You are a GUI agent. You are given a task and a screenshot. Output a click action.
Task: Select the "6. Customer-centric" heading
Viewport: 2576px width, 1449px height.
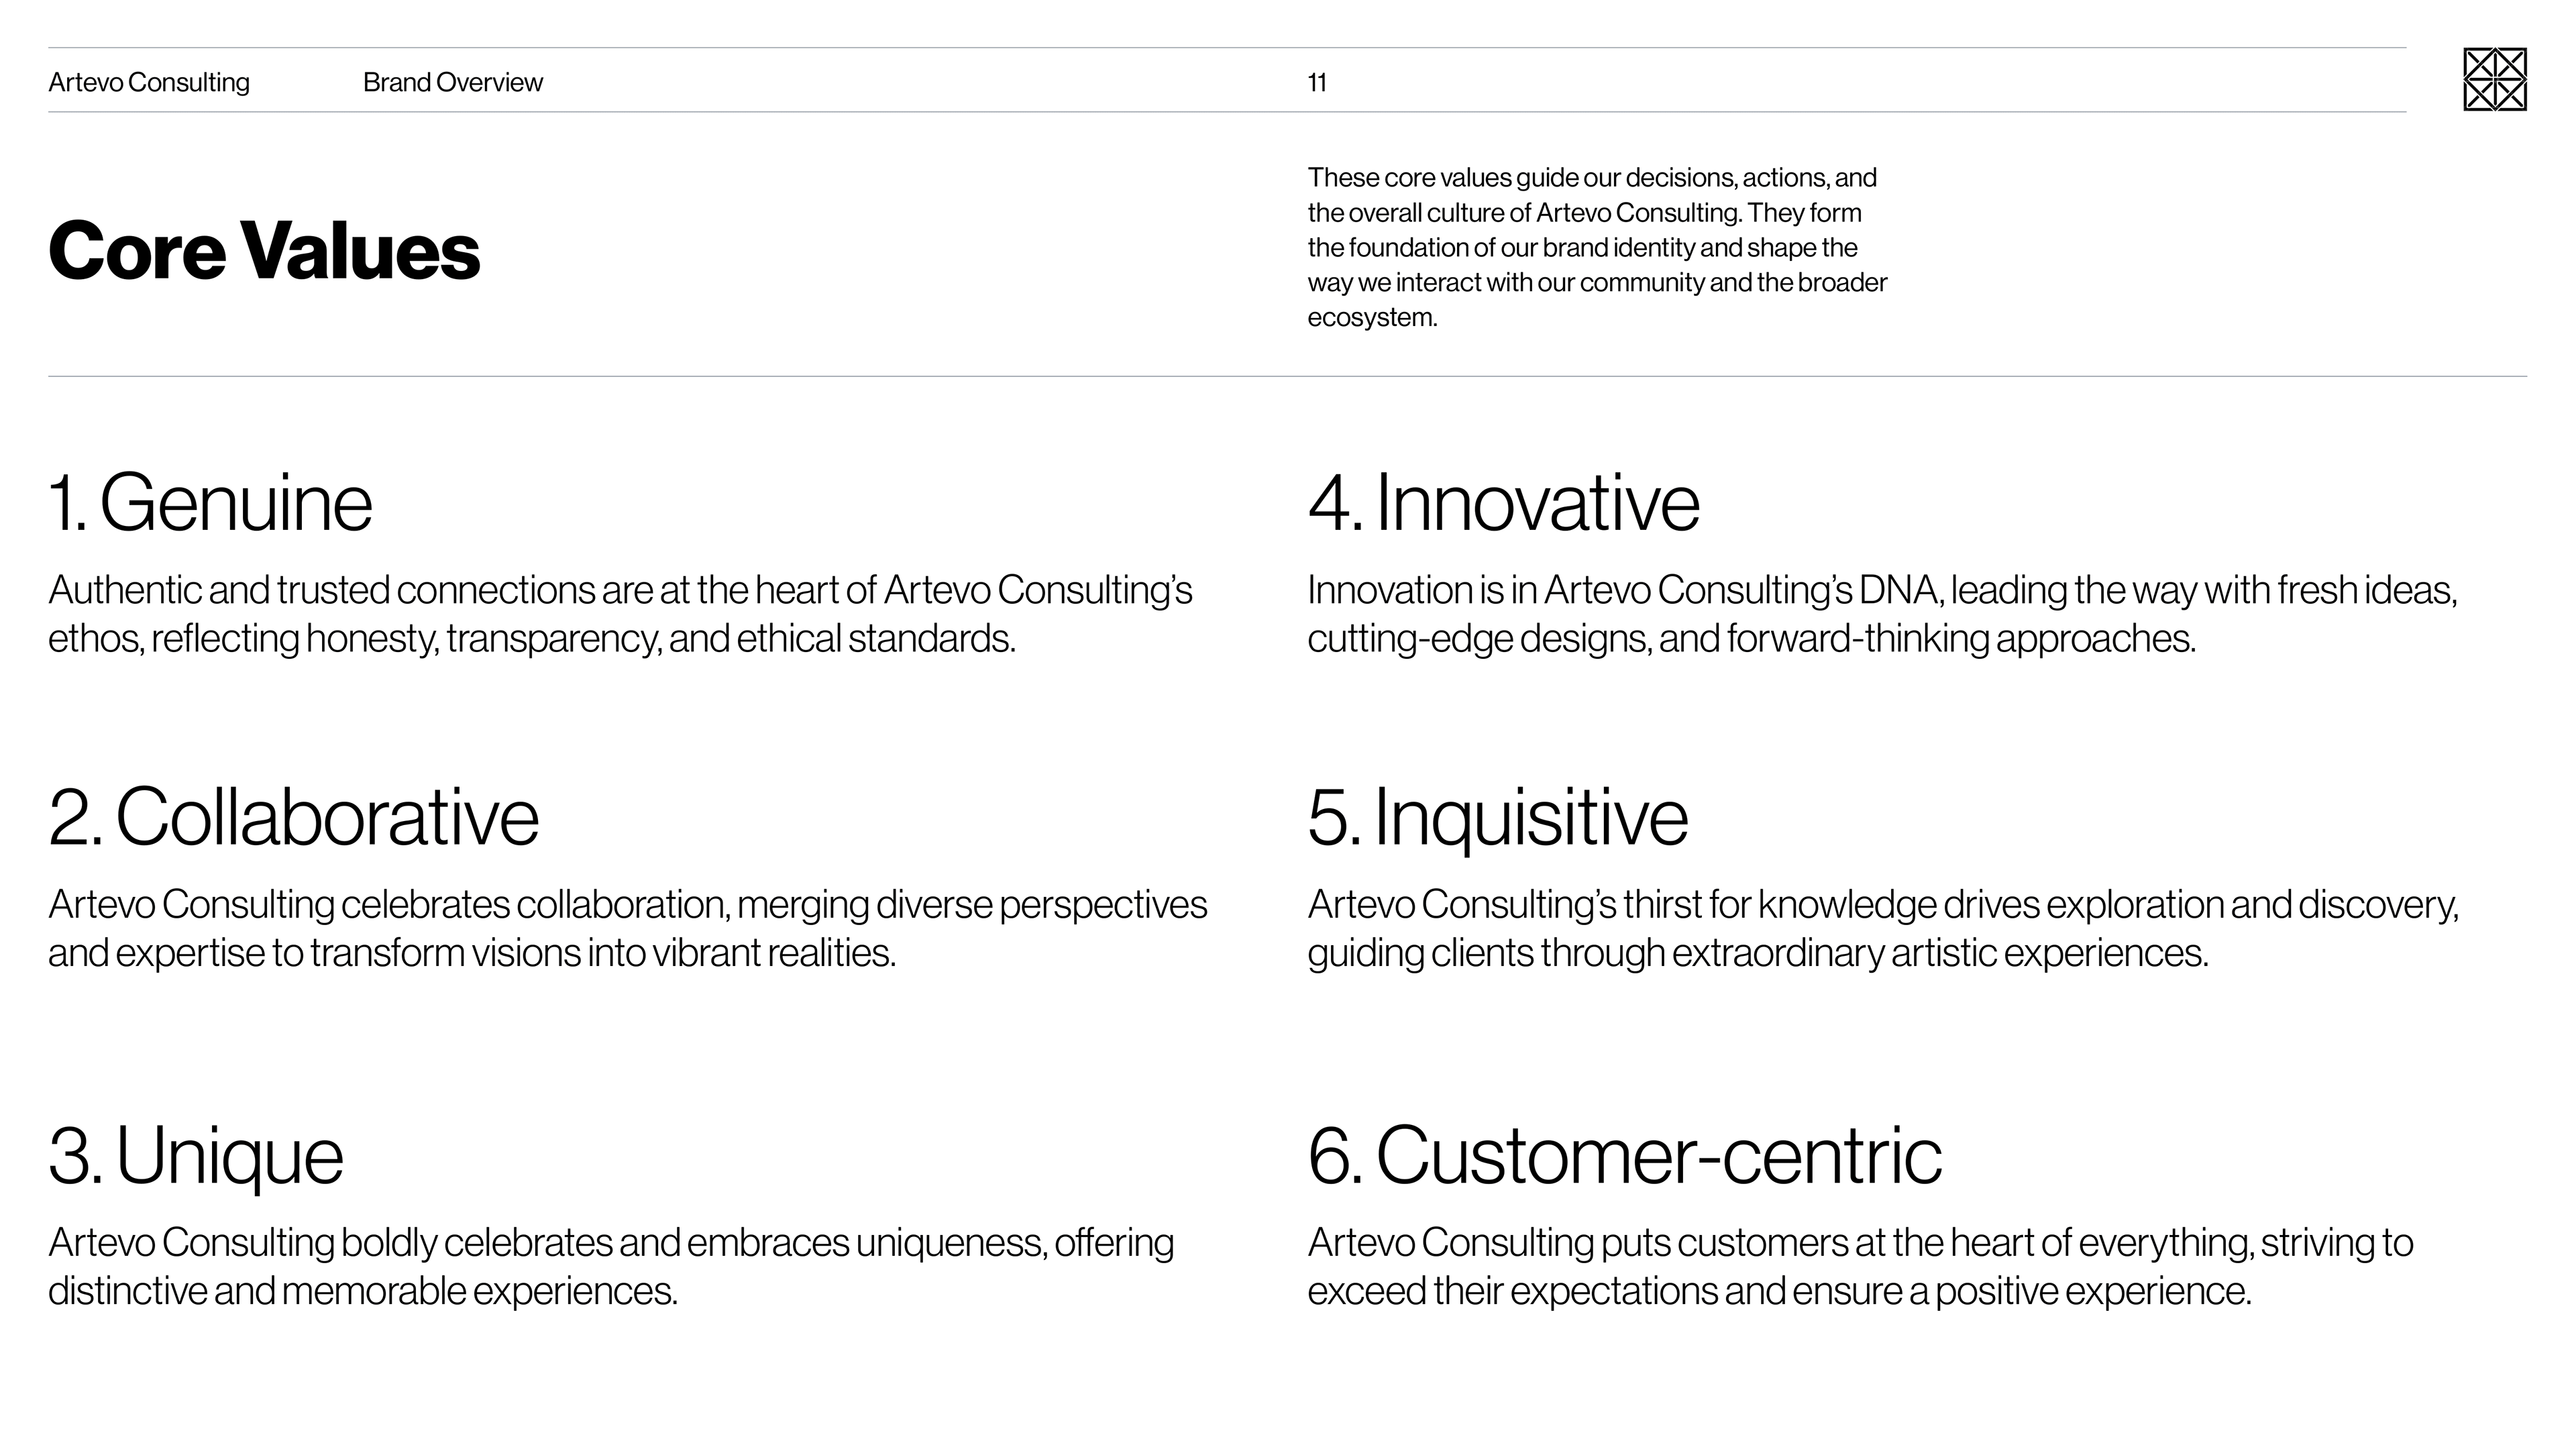pyautogui.click(x=1624, y=1155)
